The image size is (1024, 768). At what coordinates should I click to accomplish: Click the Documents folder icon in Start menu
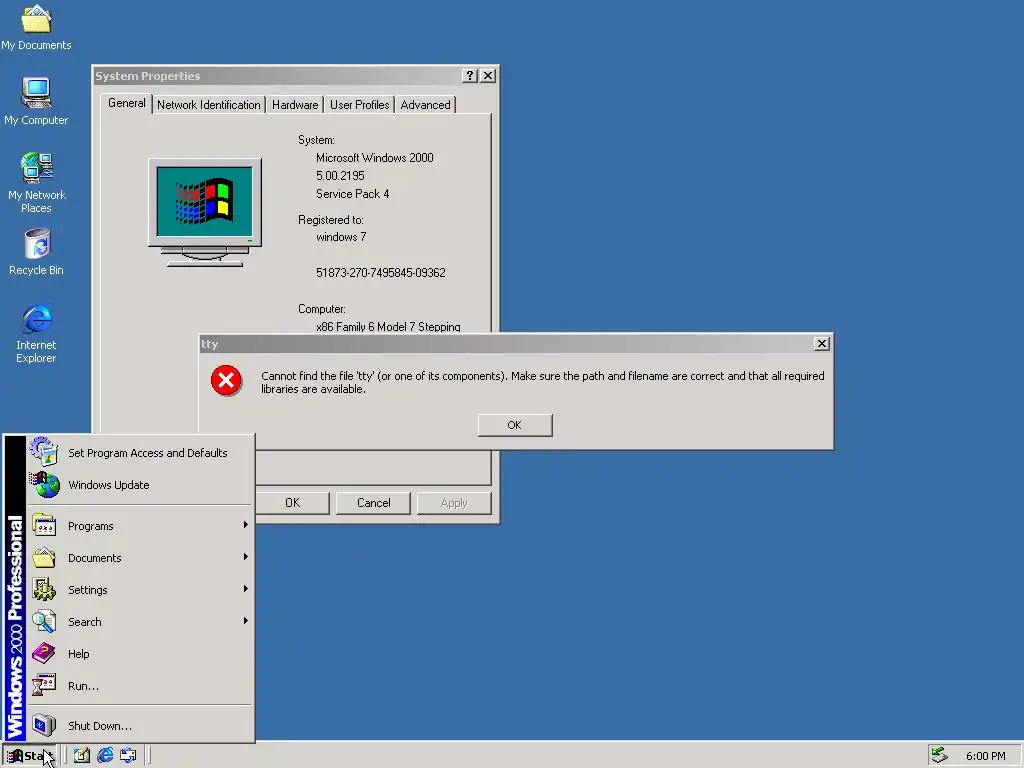point(44,558)
